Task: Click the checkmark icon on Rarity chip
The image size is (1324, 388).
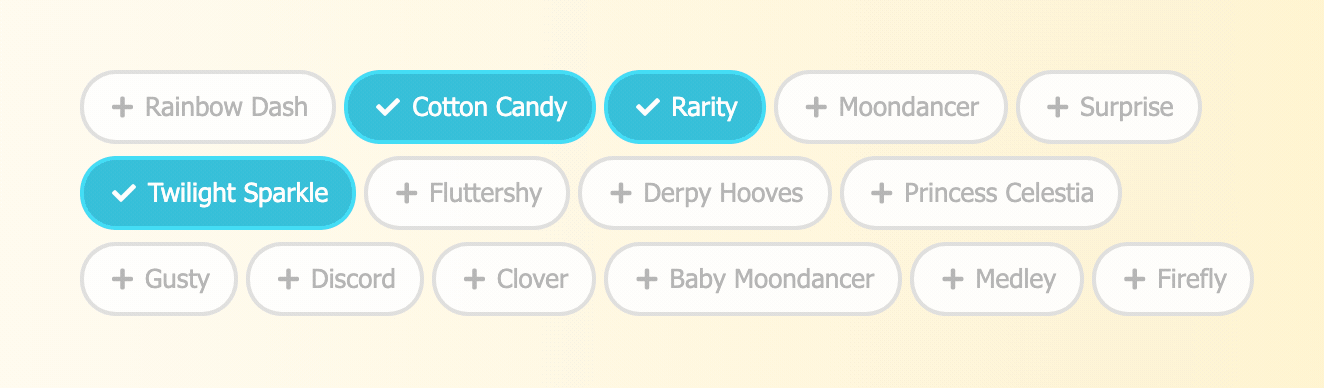Action: click(648, 107)
